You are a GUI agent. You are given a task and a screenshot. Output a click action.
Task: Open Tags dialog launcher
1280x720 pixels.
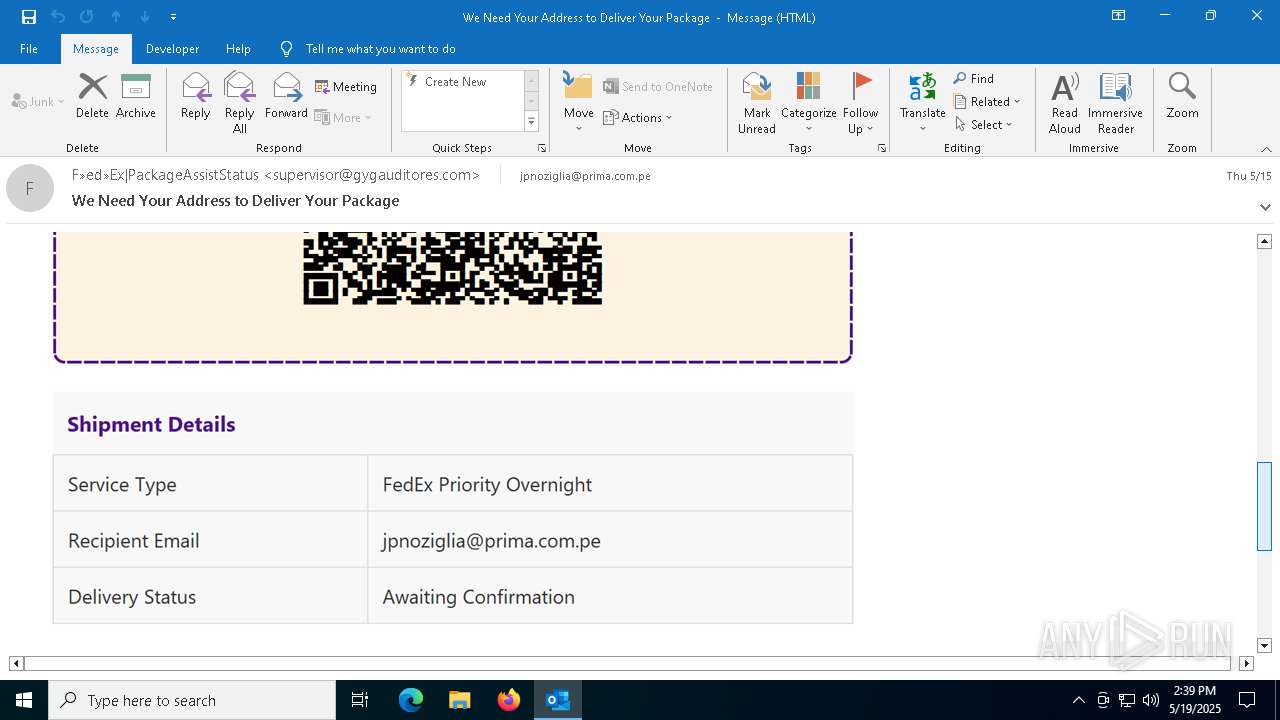point(882,148)
